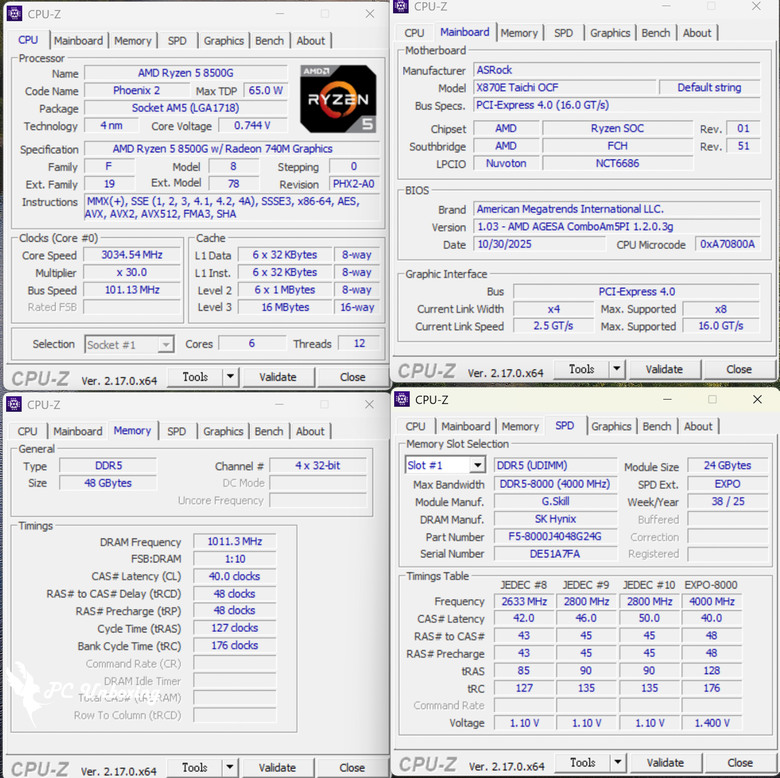Click Tools button in the CPU window

coord(195,377)
